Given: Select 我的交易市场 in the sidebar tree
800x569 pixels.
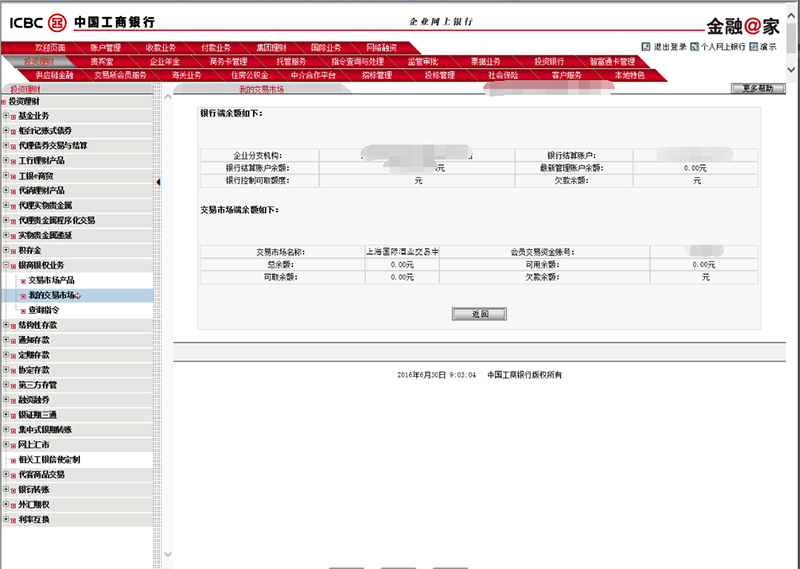Looking at the screenshot, I should tap(51, 296).
